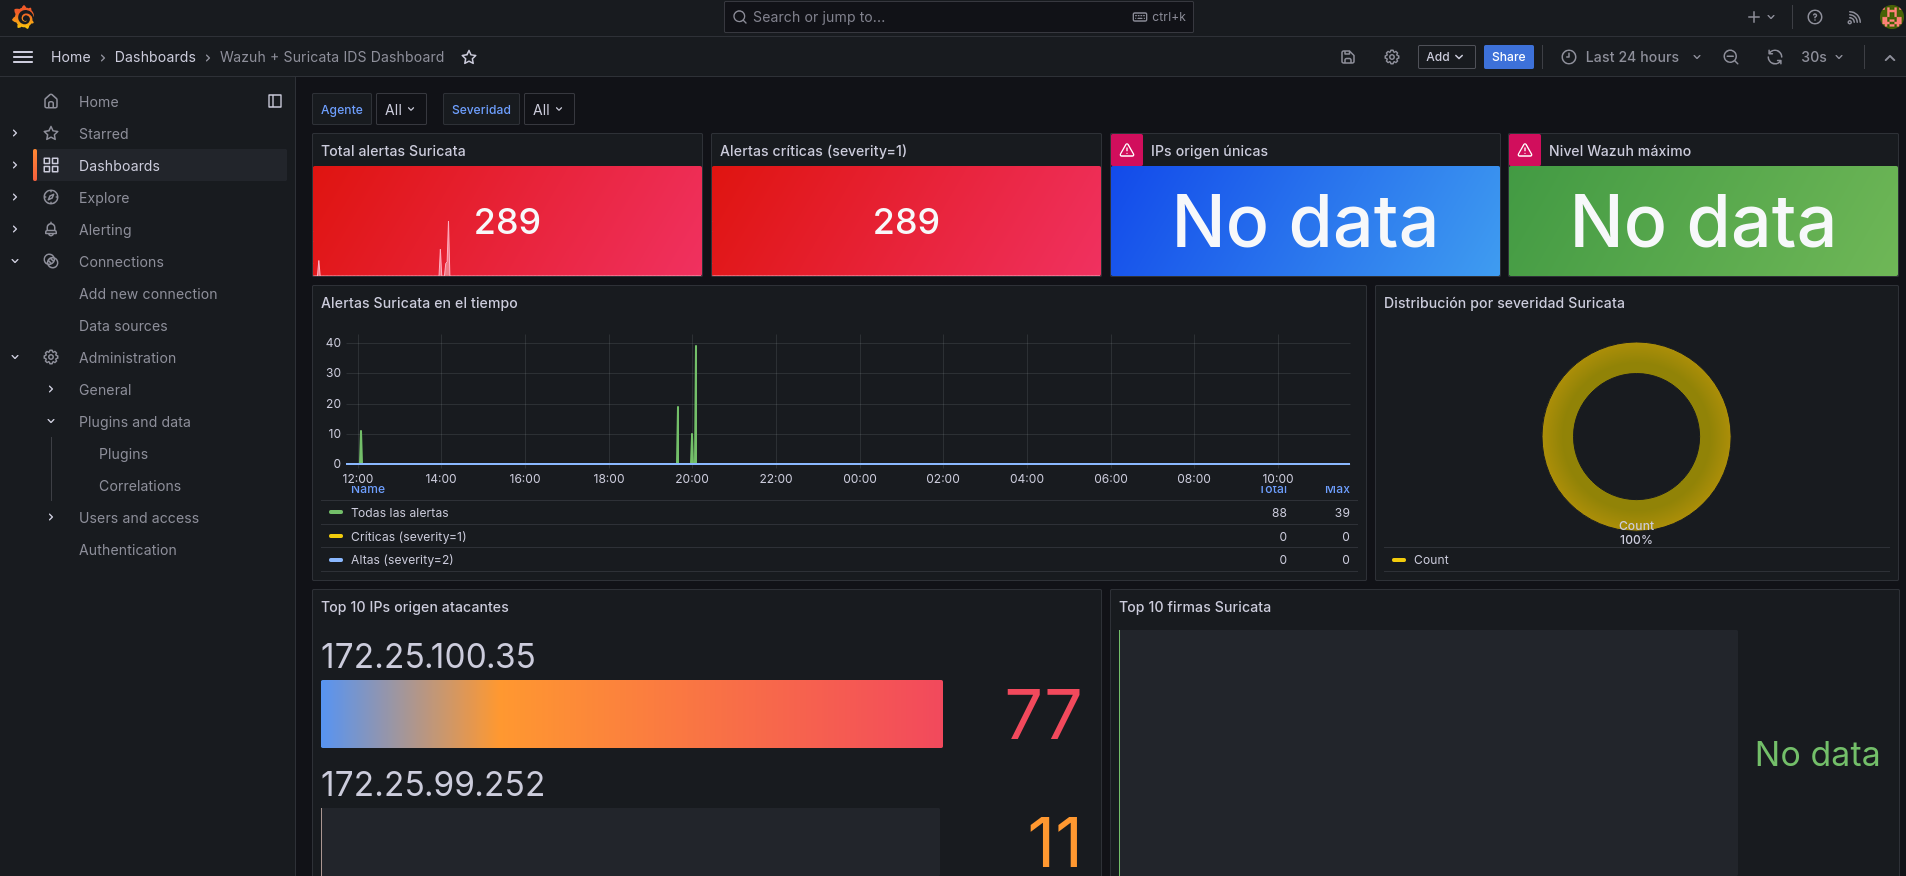The height and width of the screenshot is (876, 1906).
Task: Click the warning icon on IPs origen únicas
Action: [1127, 150]
